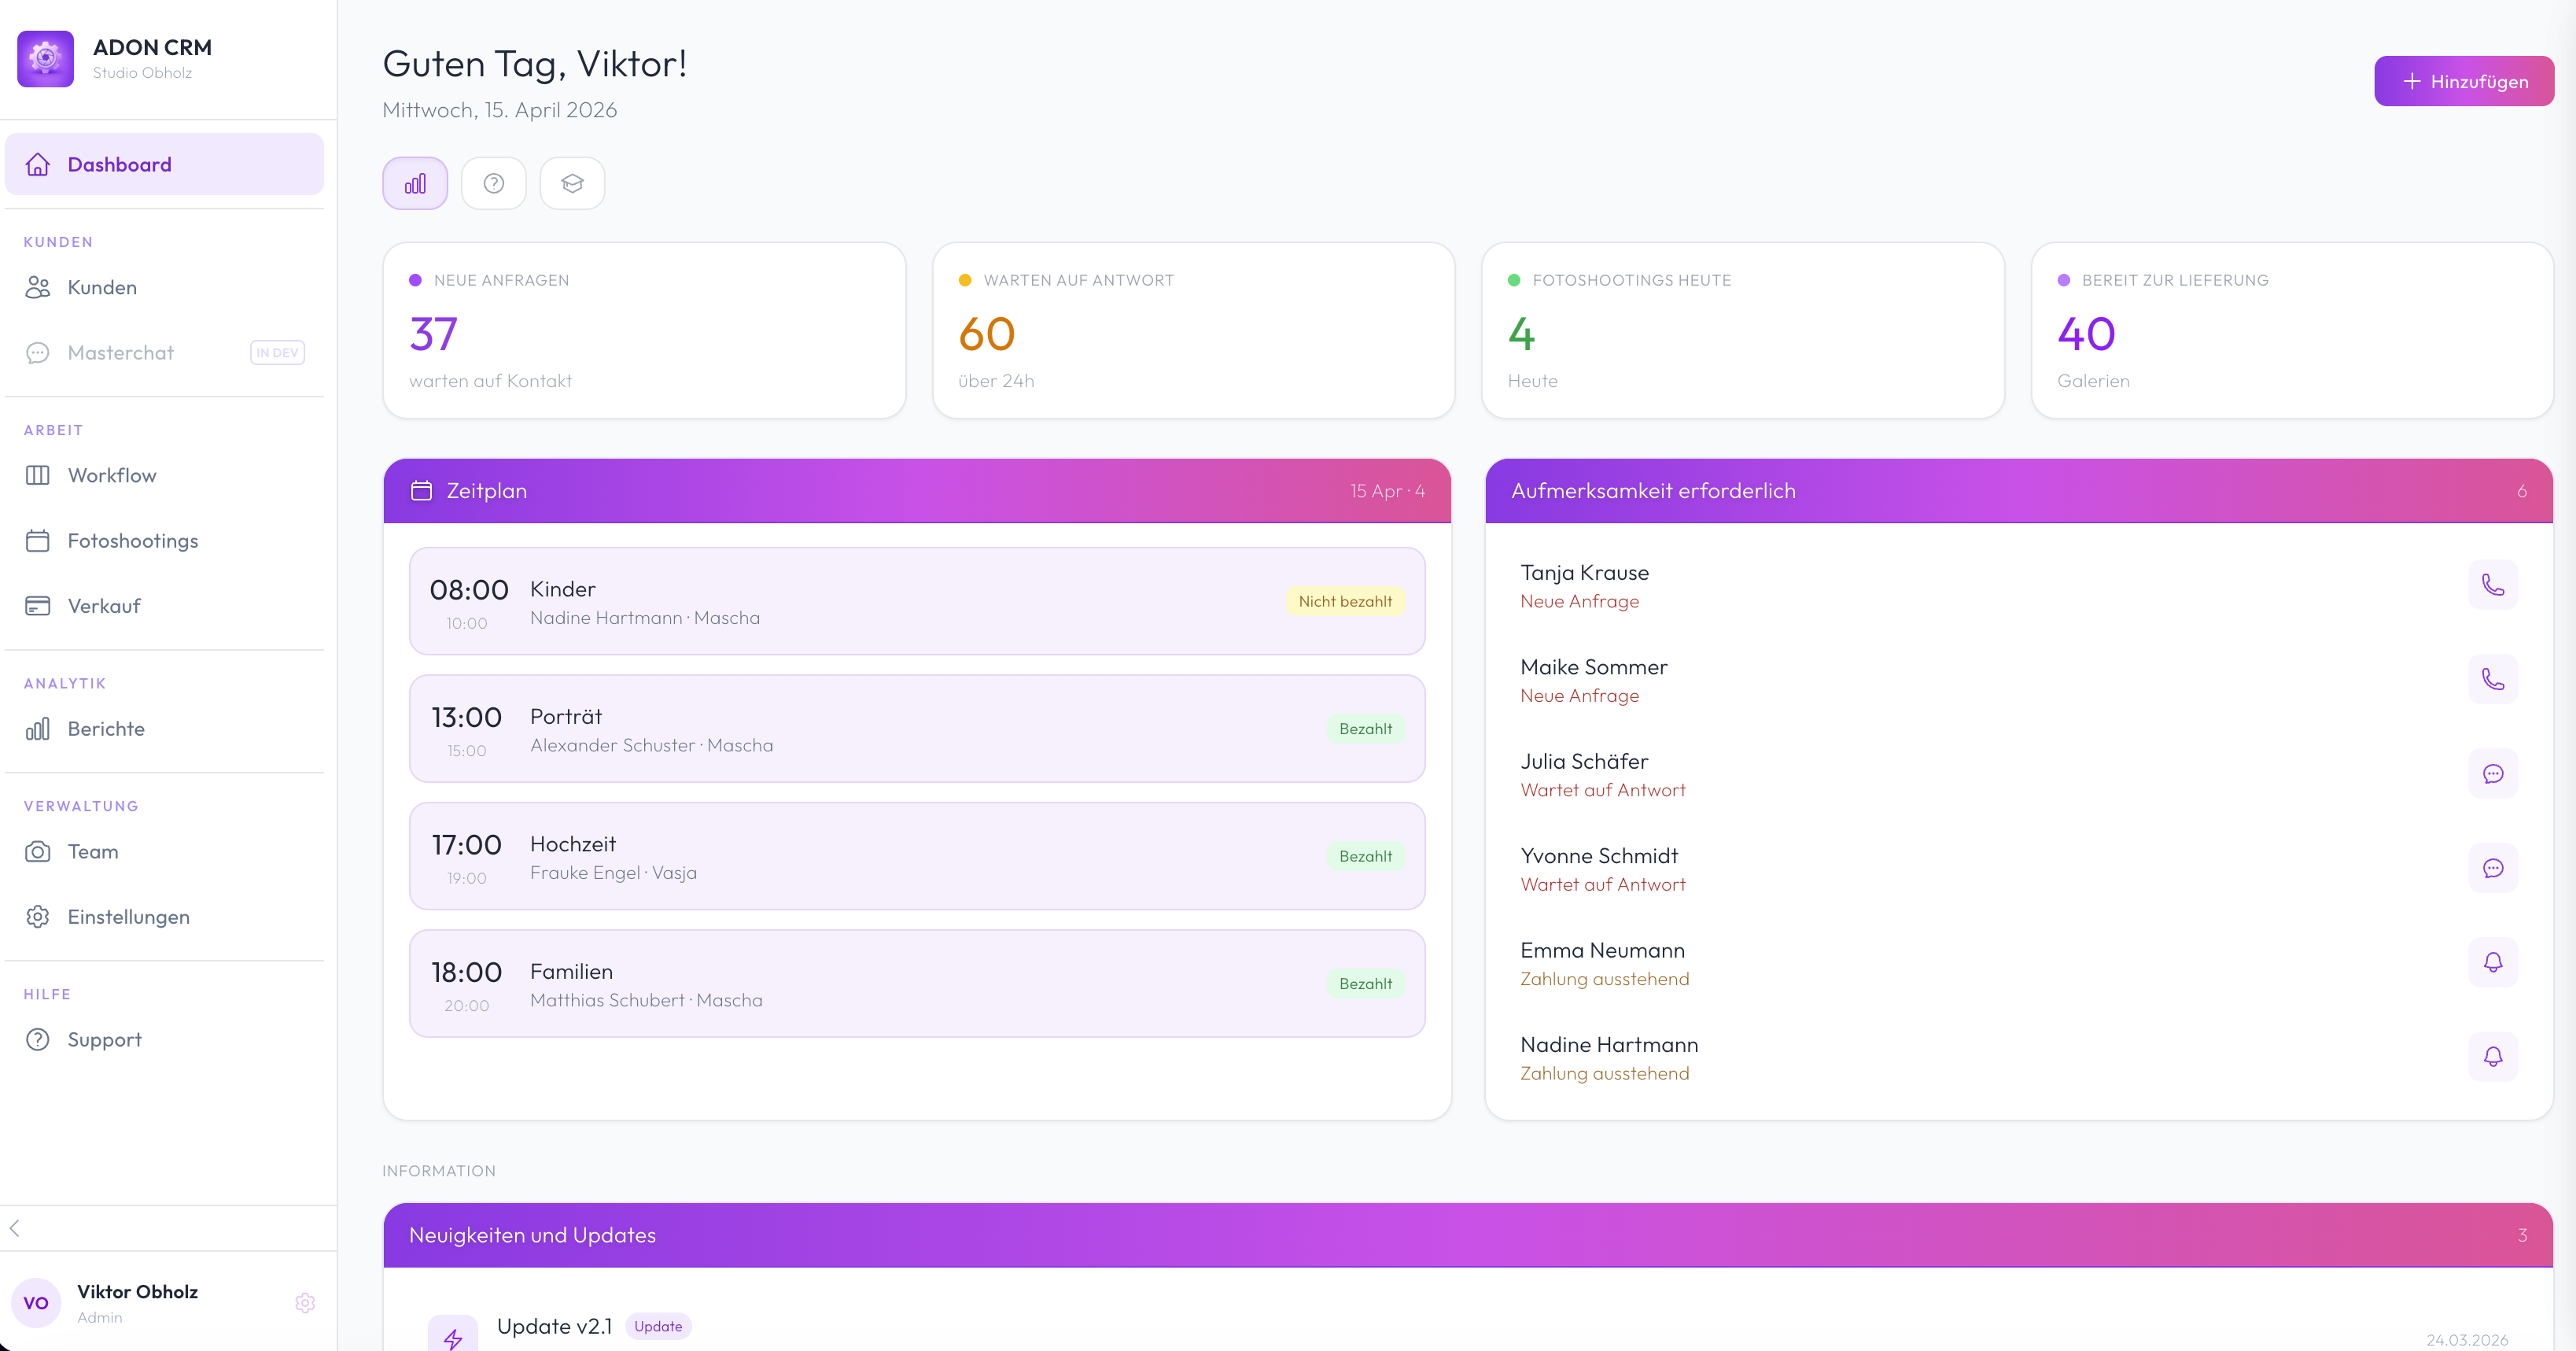Navigate to Fotoshootings in the sidebar
The width and height of the screenshot is (2576, 1351).
click(x=132, y=540)
